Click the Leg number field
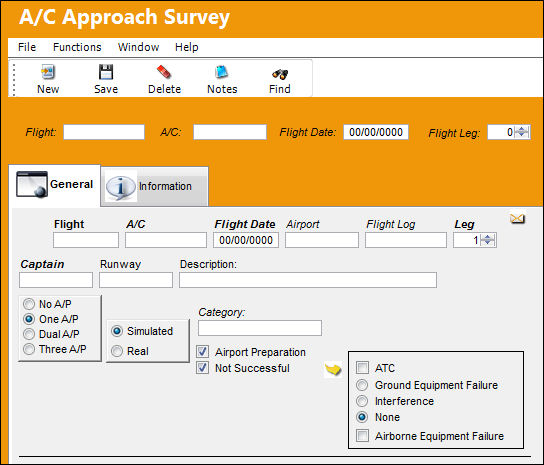 467,240
